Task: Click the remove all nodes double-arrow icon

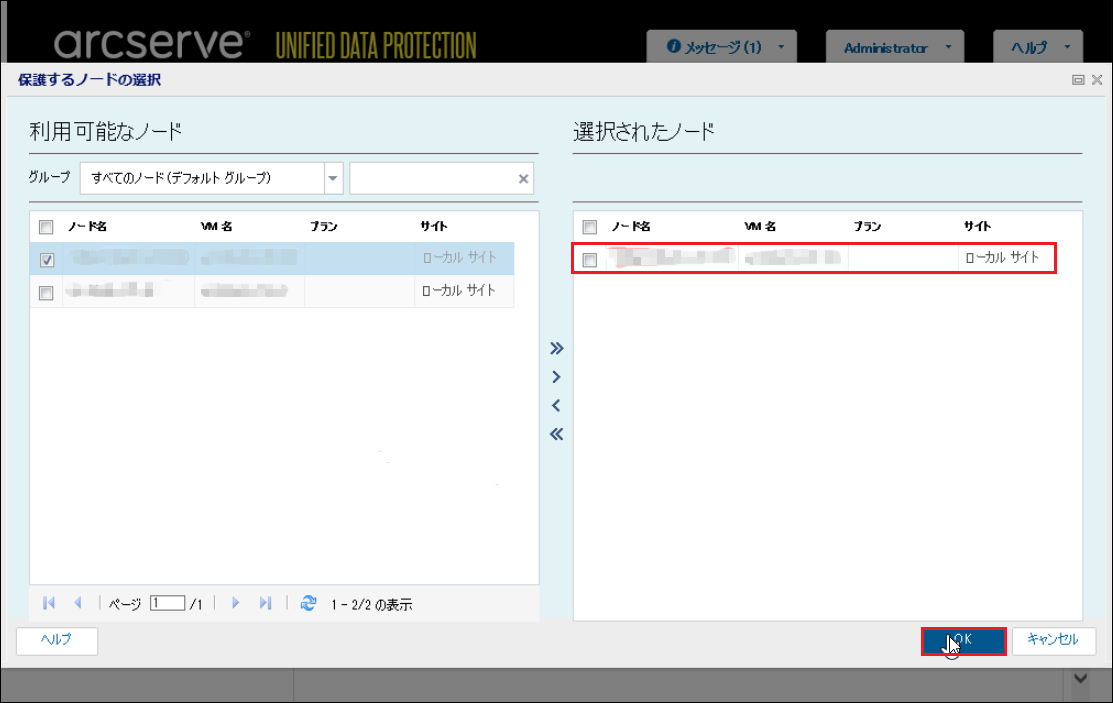Action: pyautogui.click(x=557, y=434)
